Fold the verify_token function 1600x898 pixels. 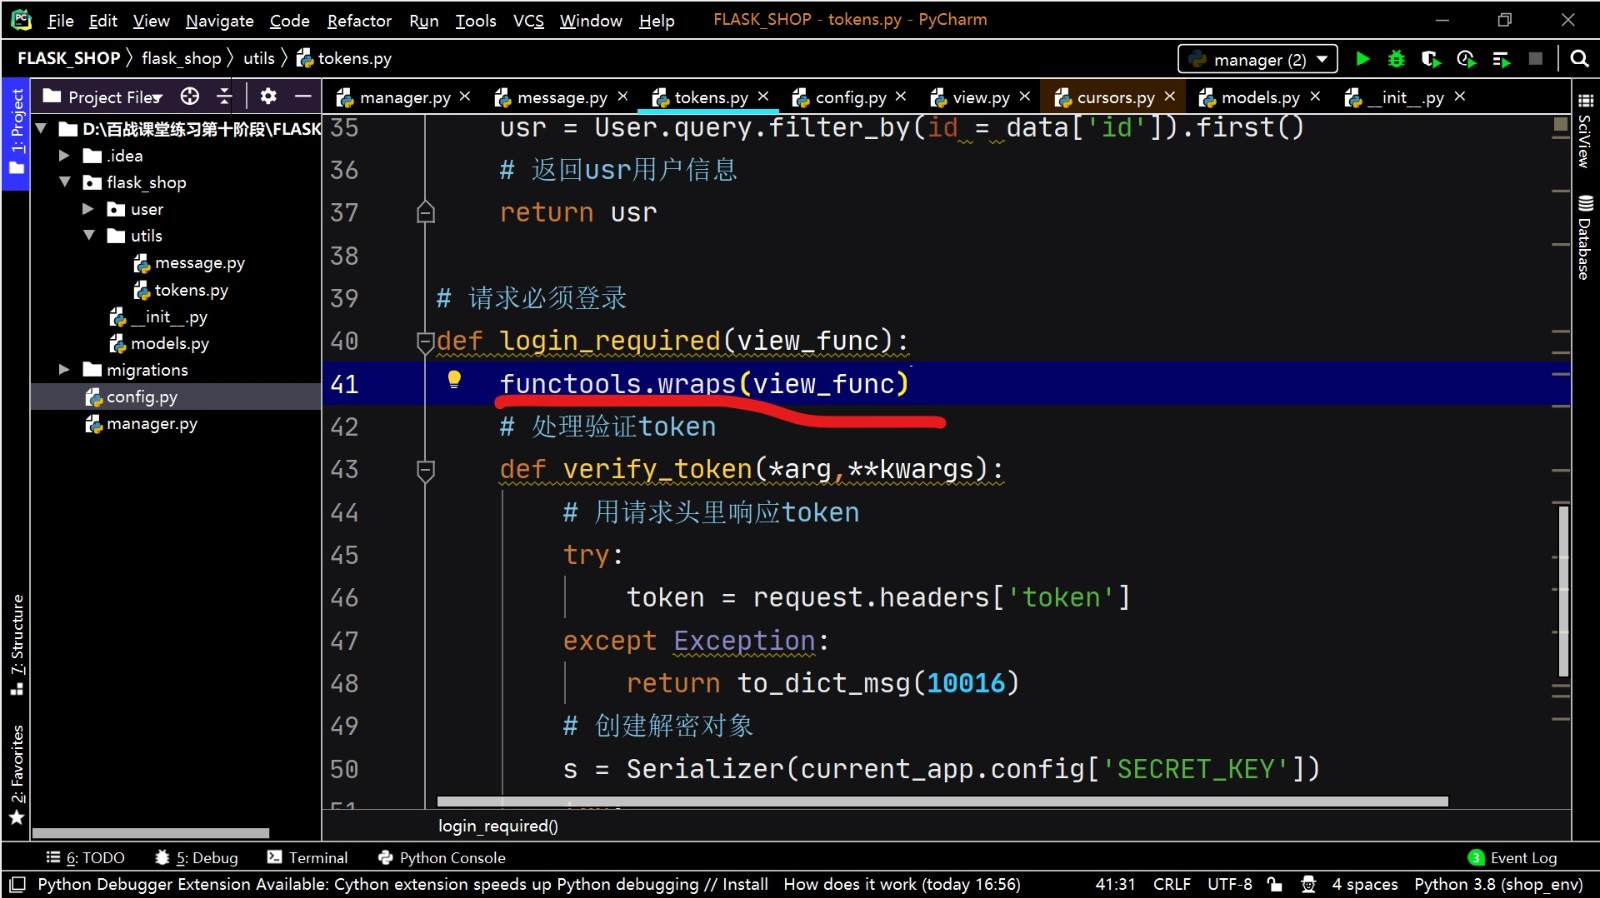click(x=425, y=470)
